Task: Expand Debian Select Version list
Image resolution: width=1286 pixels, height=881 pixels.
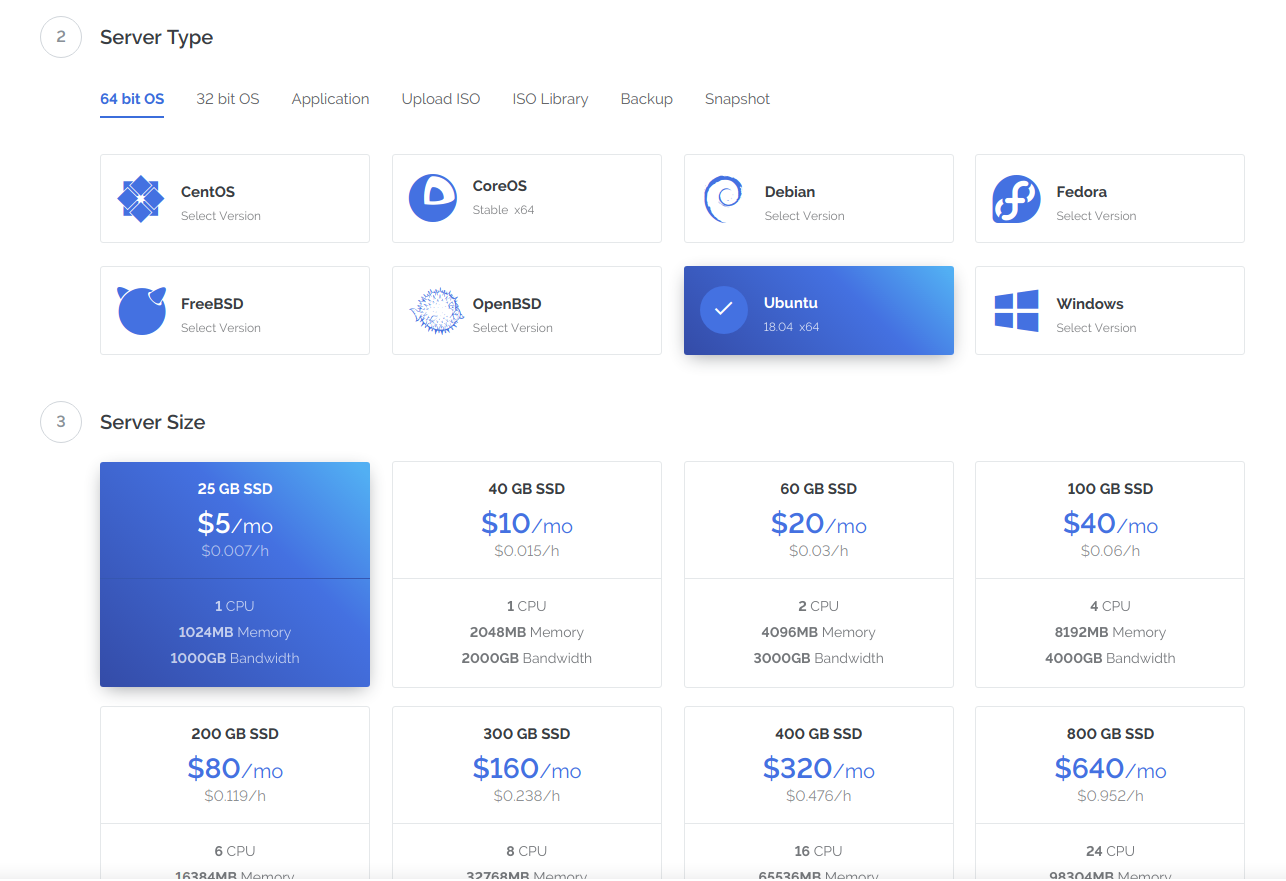Action: click(x=804, y=216)
